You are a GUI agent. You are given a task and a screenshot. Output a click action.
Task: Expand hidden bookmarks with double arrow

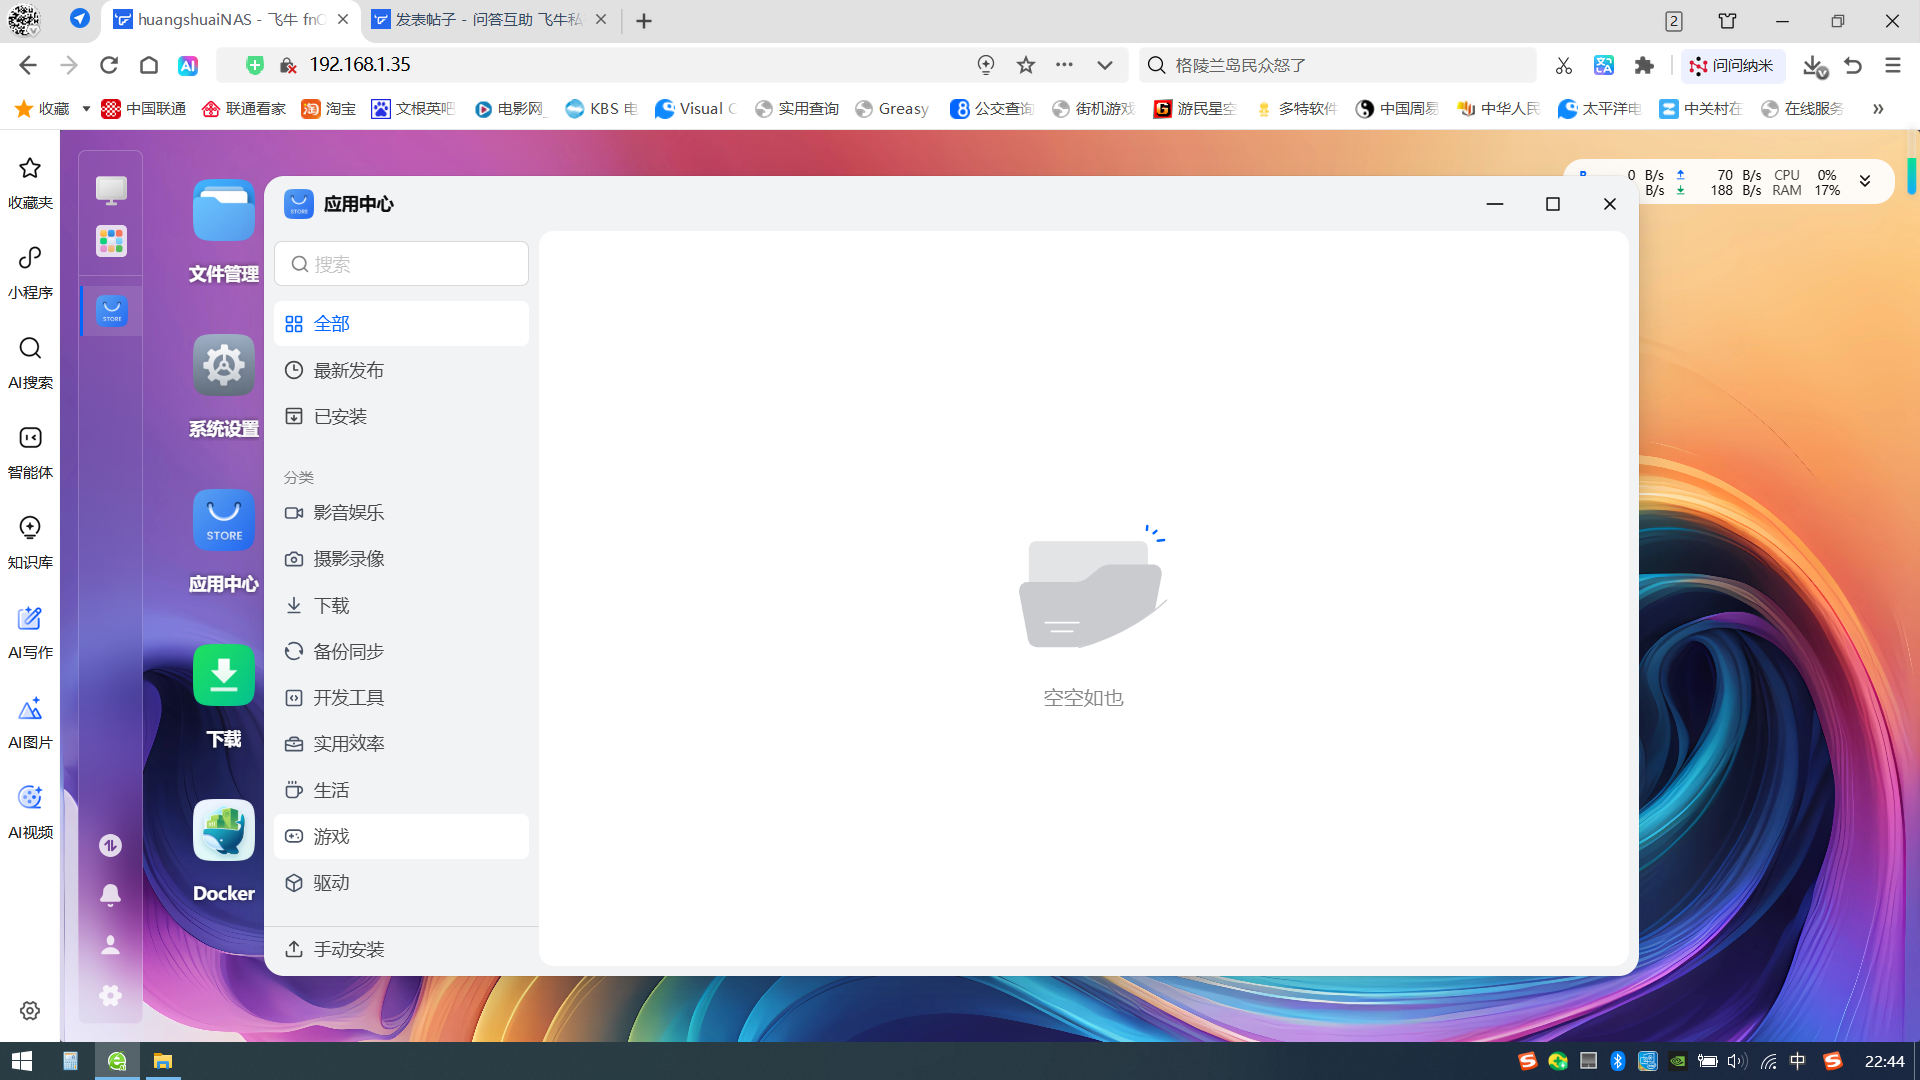1878,109
